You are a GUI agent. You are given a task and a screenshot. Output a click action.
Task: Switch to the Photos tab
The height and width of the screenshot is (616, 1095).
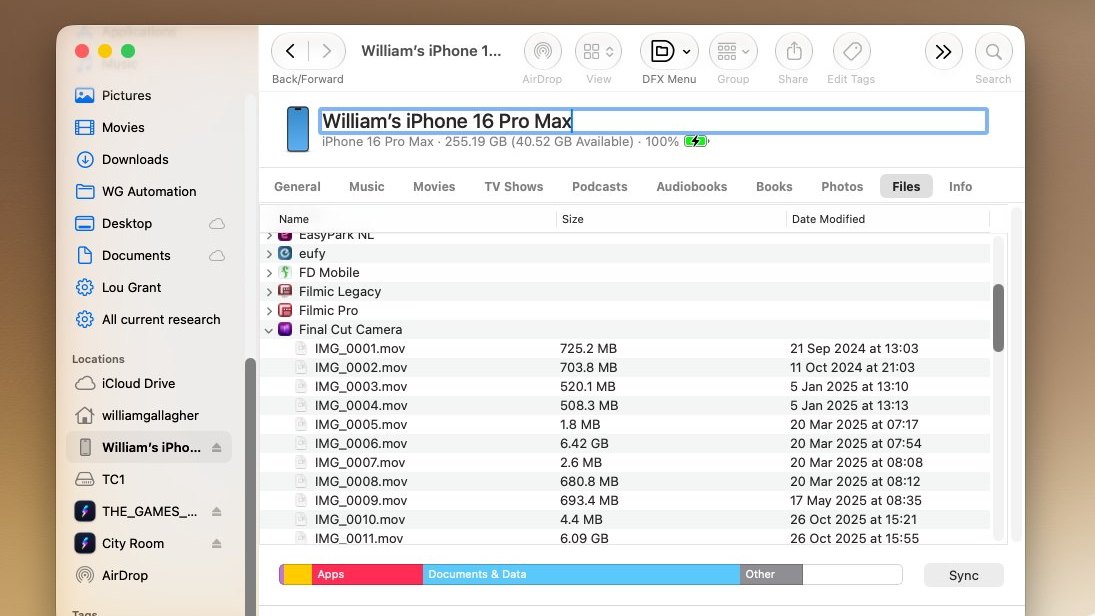click(x=842, y=186)
